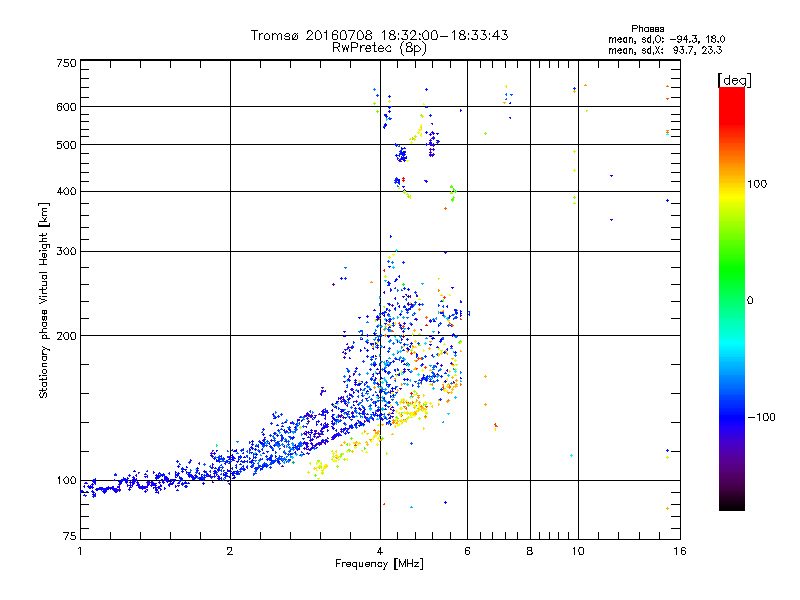The width and height of the screenshot is (800, 600).
Task: Click the plot title 'Tromsø 20160708 18:32:00-18:33:43'
Action: pyautogui.click(x=379, y=35)
